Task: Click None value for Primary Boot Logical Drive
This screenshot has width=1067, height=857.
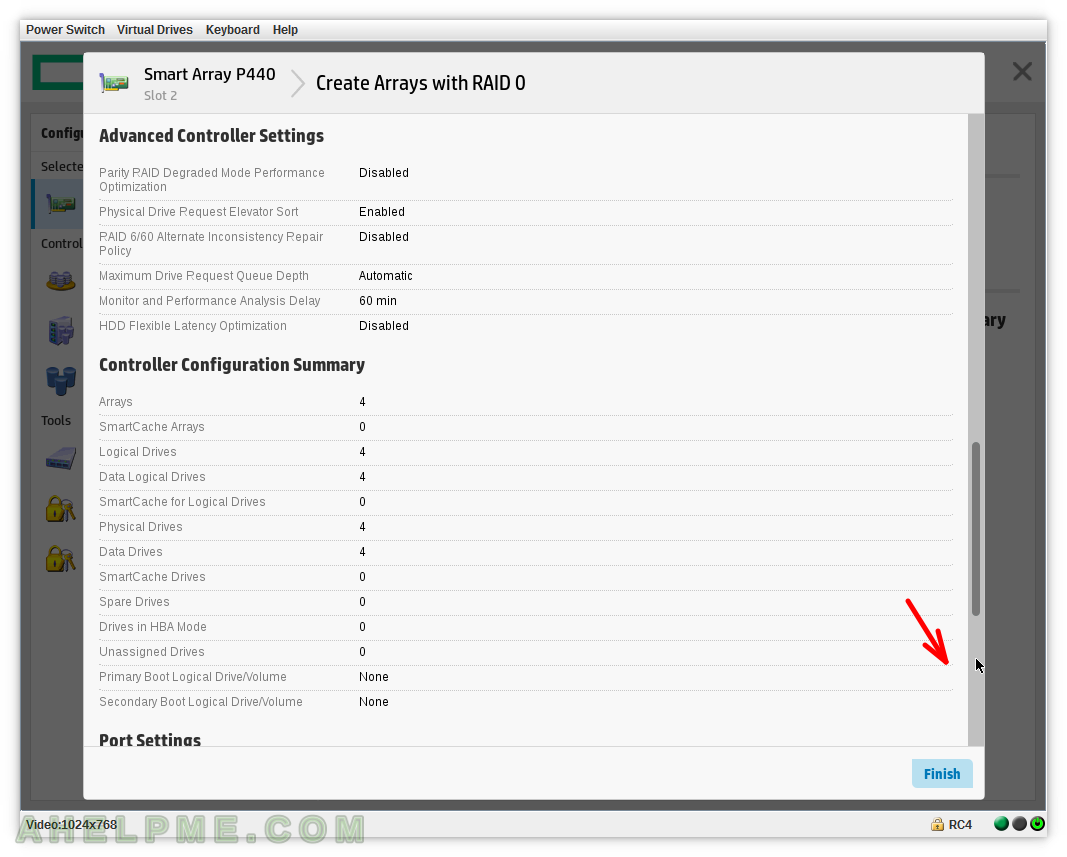Action: coord(374,677)
